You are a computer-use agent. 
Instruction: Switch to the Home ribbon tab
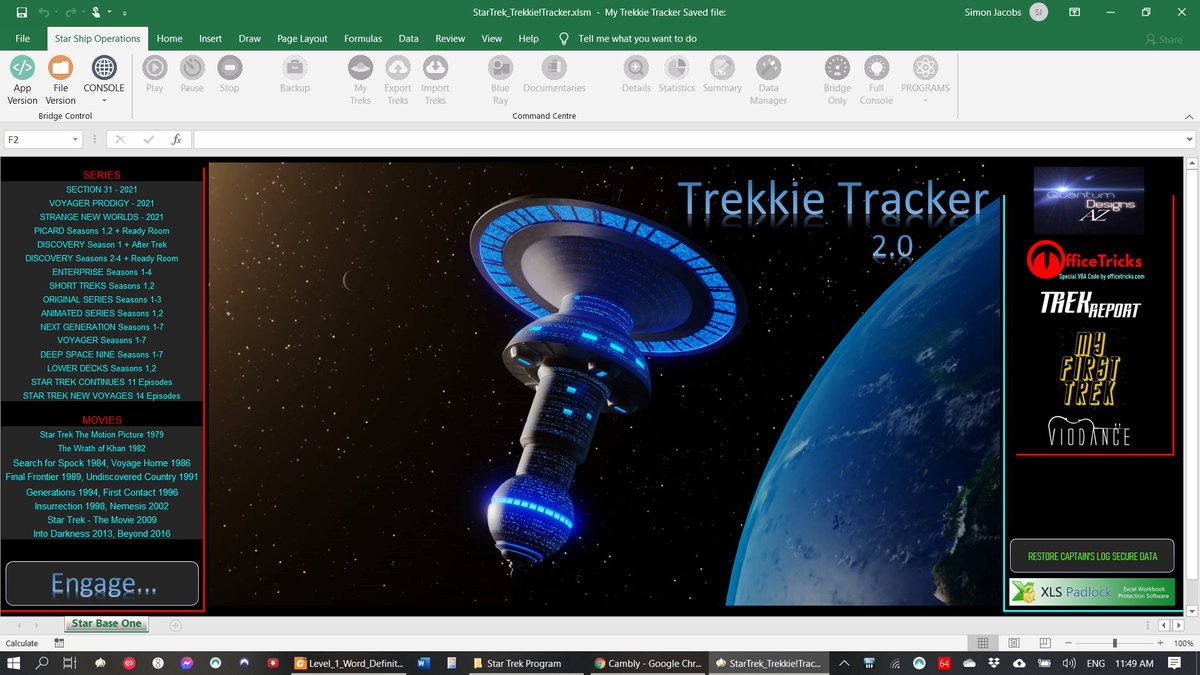coord(170,38)
